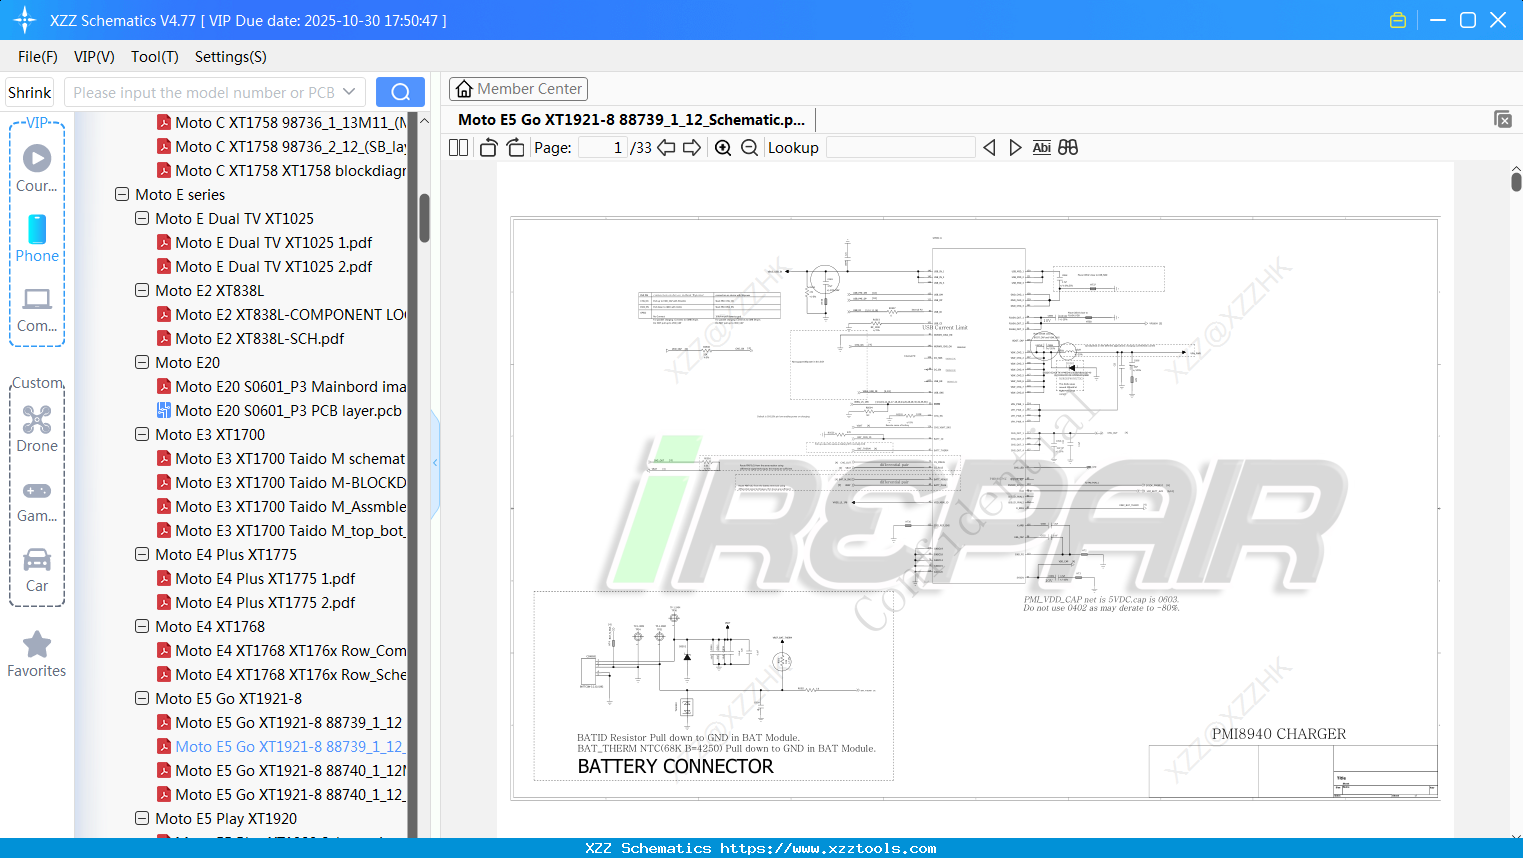Enable two-page view mode
This screenshot has width=1523, height=858.
(x=457, y=147)
